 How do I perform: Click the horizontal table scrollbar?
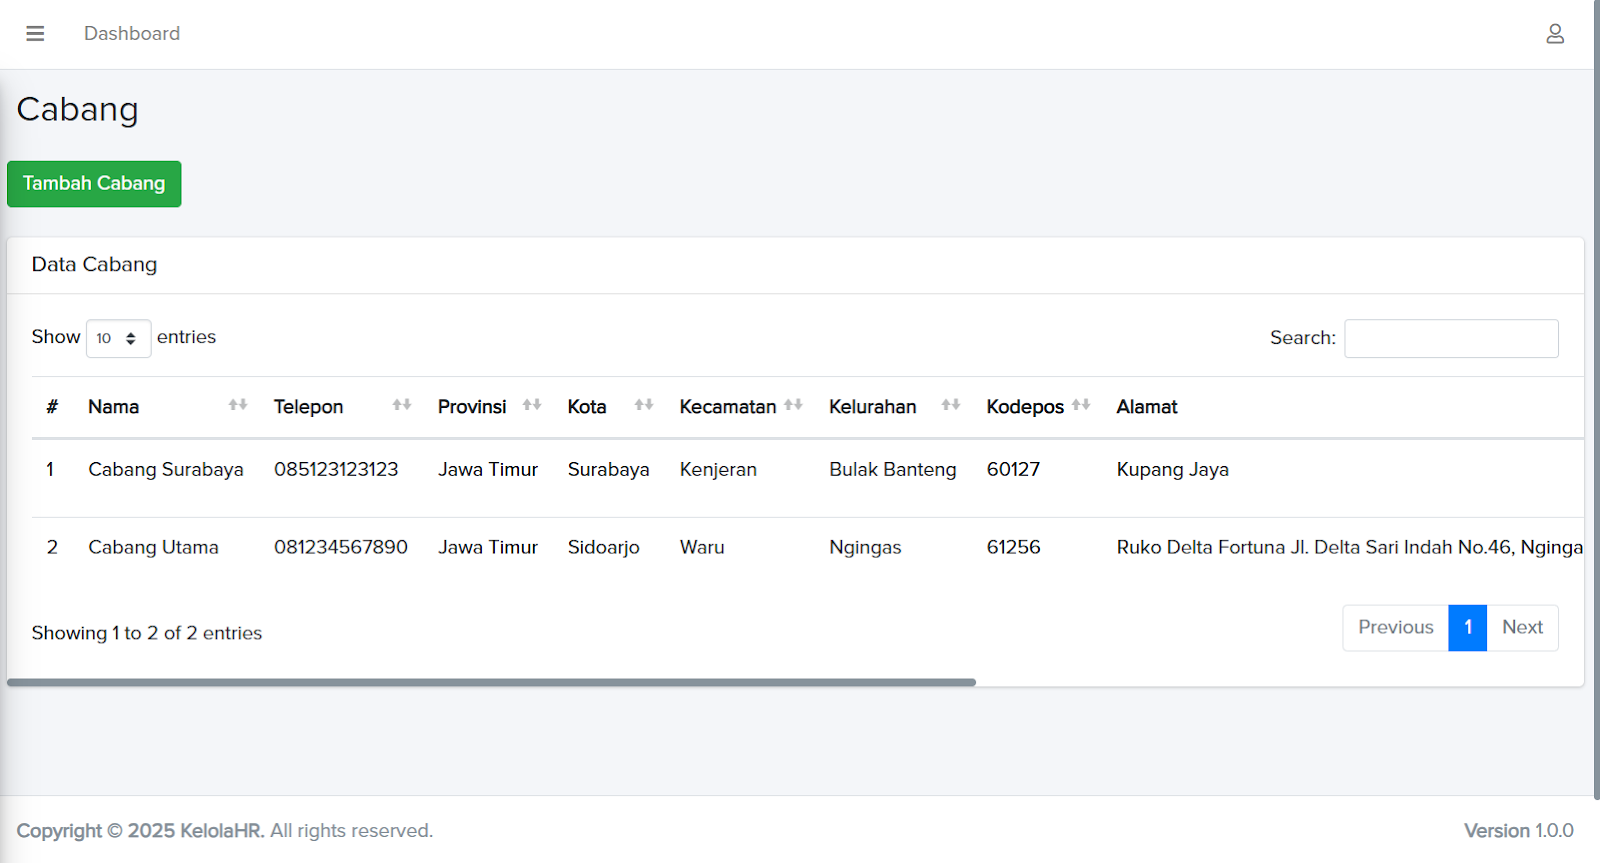point(490,683)
